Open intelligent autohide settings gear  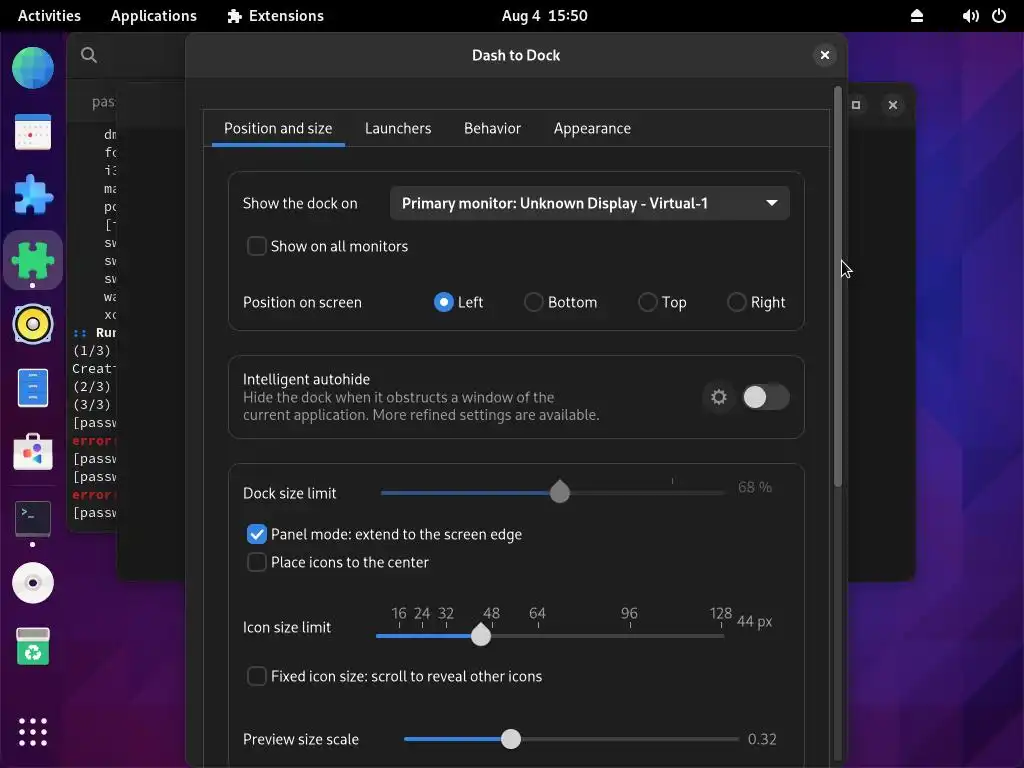pyautogui.click(x=718, y=397)
